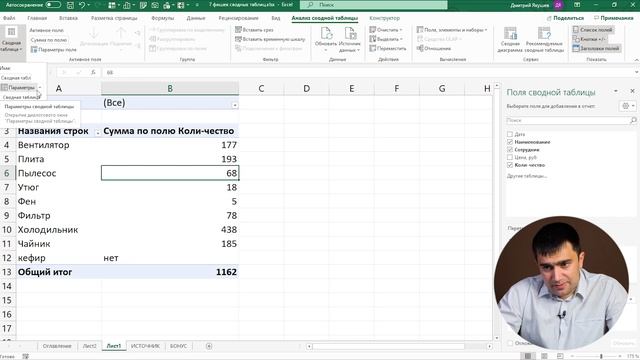Click the vertical scrollbar down arrow
This screenshot has width=640, height=360.
coord(497,338)
